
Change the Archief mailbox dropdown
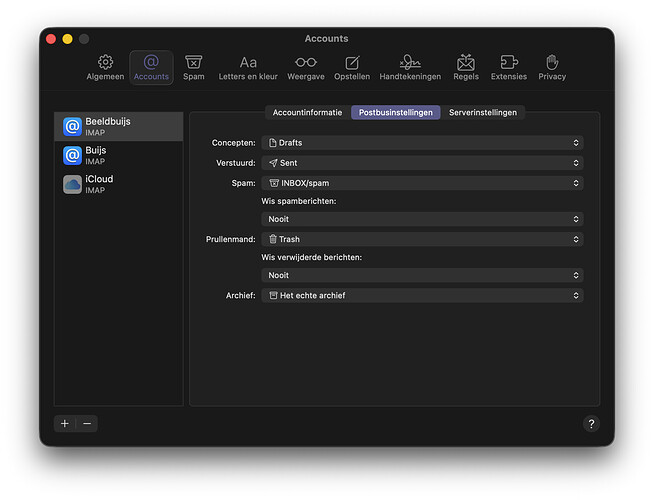[x=423, y=295]
